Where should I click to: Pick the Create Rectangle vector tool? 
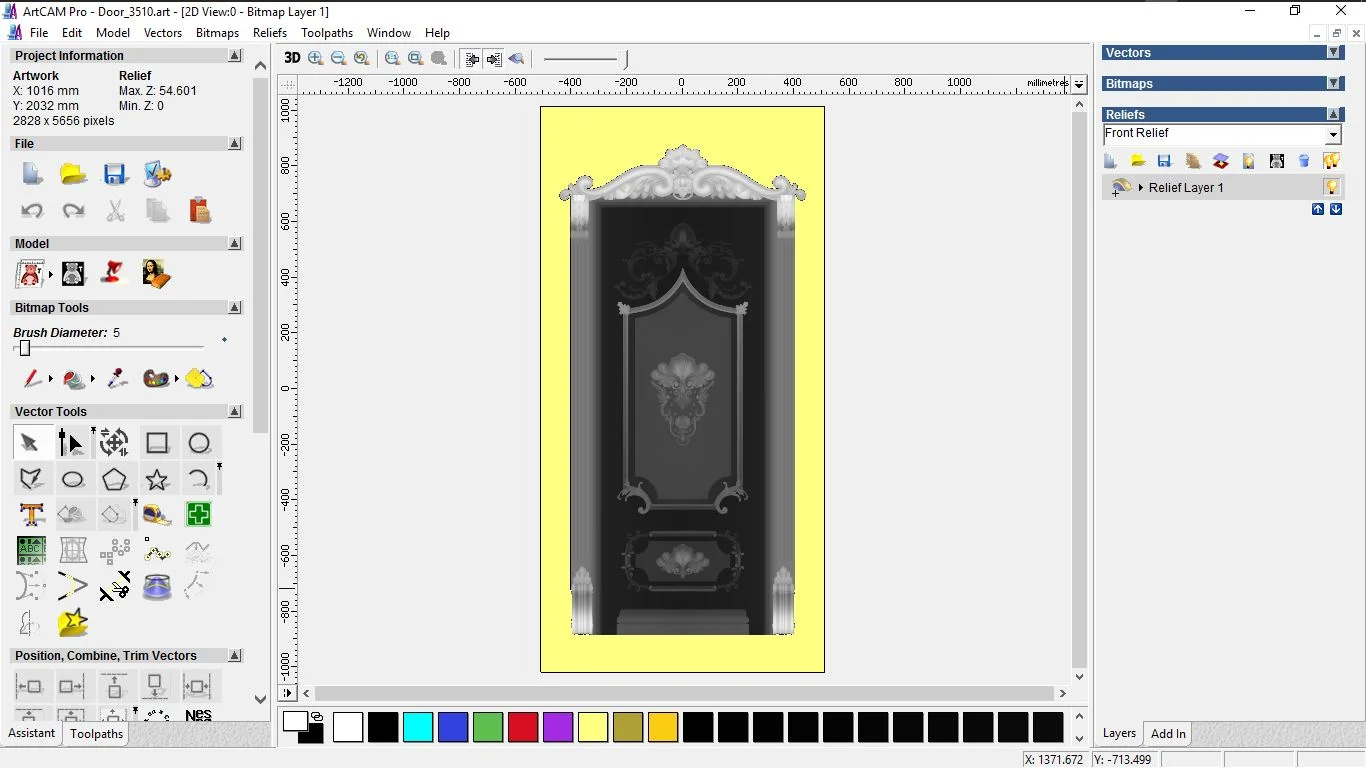click(x=157, y=443)
